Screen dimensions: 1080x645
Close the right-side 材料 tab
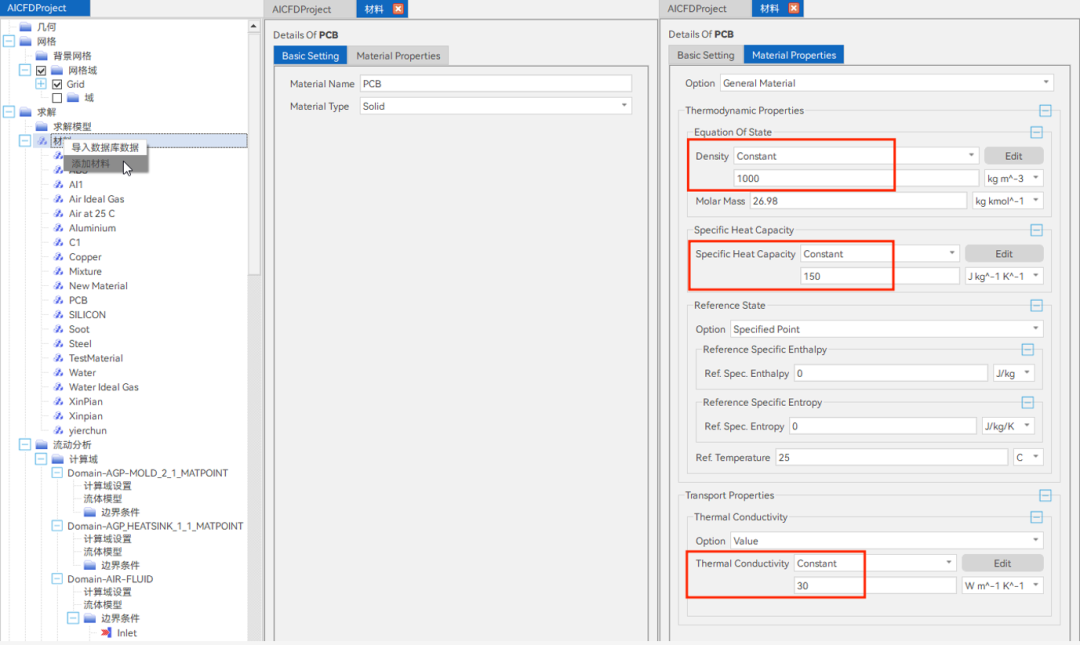(793, 8)
